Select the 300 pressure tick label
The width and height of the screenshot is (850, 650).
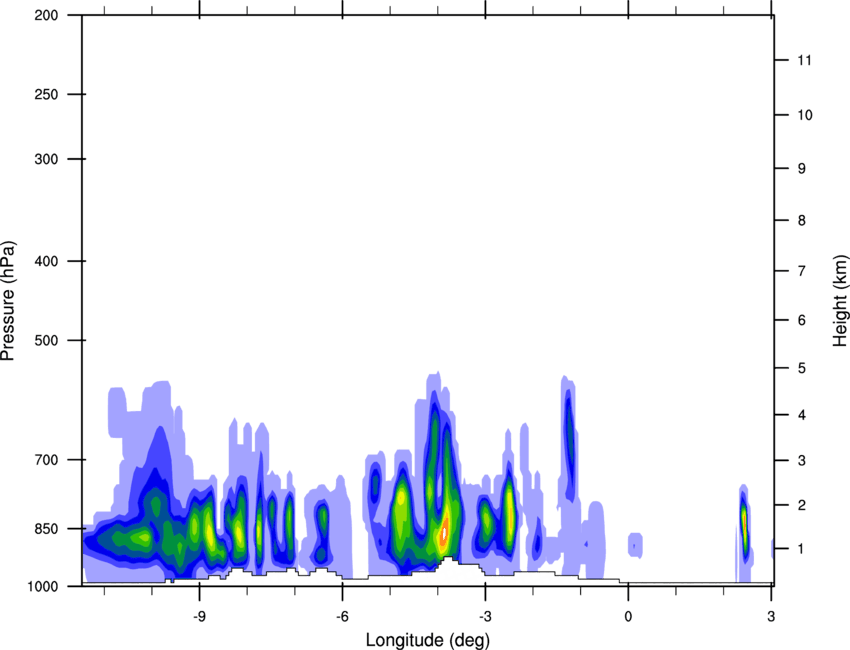pos(46,159)
